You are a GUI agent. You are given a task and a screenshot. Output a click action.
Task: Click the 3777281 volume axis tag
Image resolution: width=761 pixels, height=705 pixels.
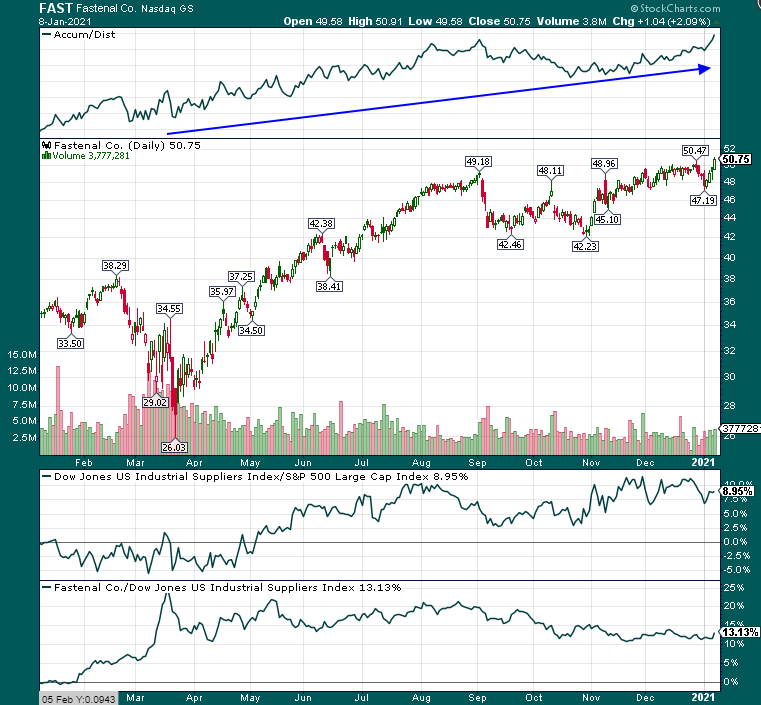click(741, 428)
